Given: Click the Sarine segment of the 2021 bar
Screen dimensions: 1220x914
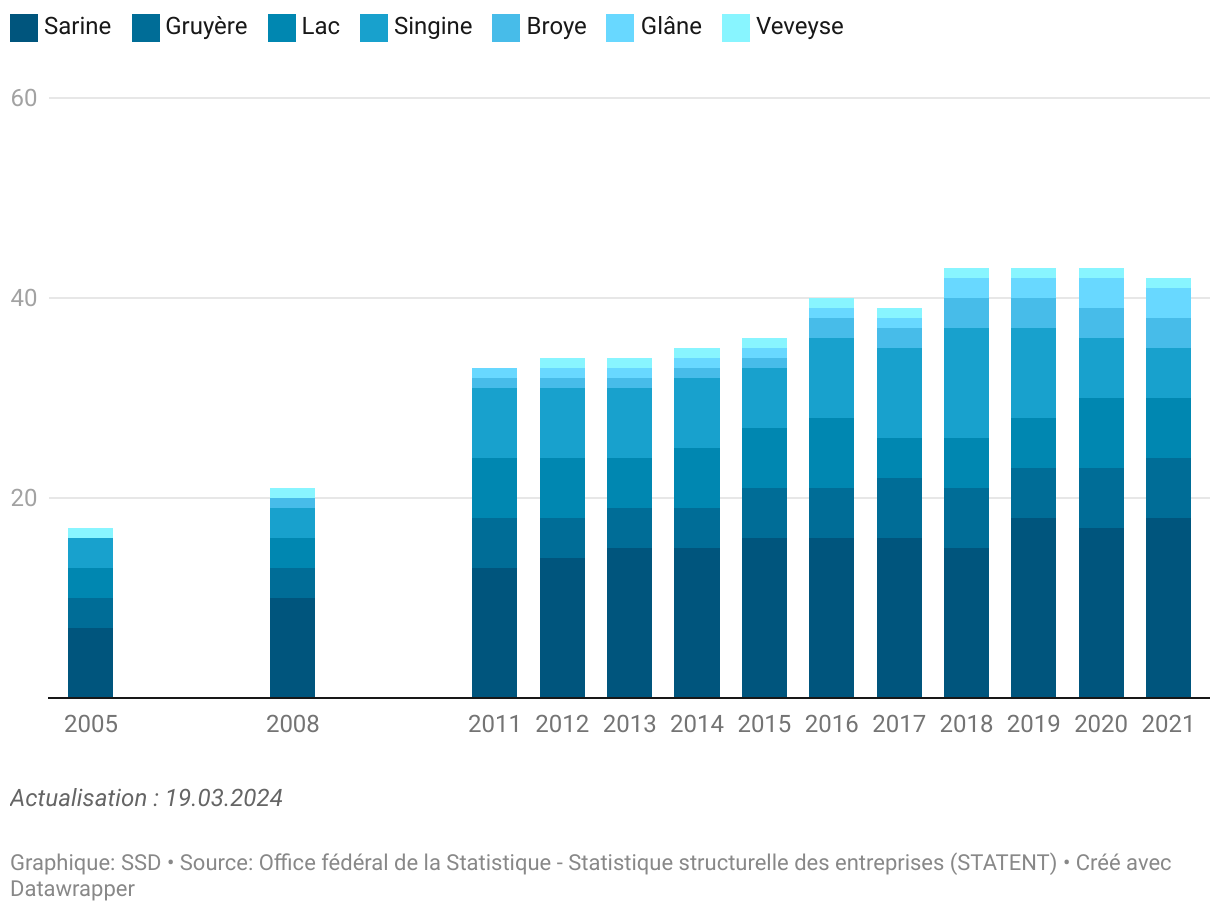Looking at the screenshot, I should pos(1168,607).
